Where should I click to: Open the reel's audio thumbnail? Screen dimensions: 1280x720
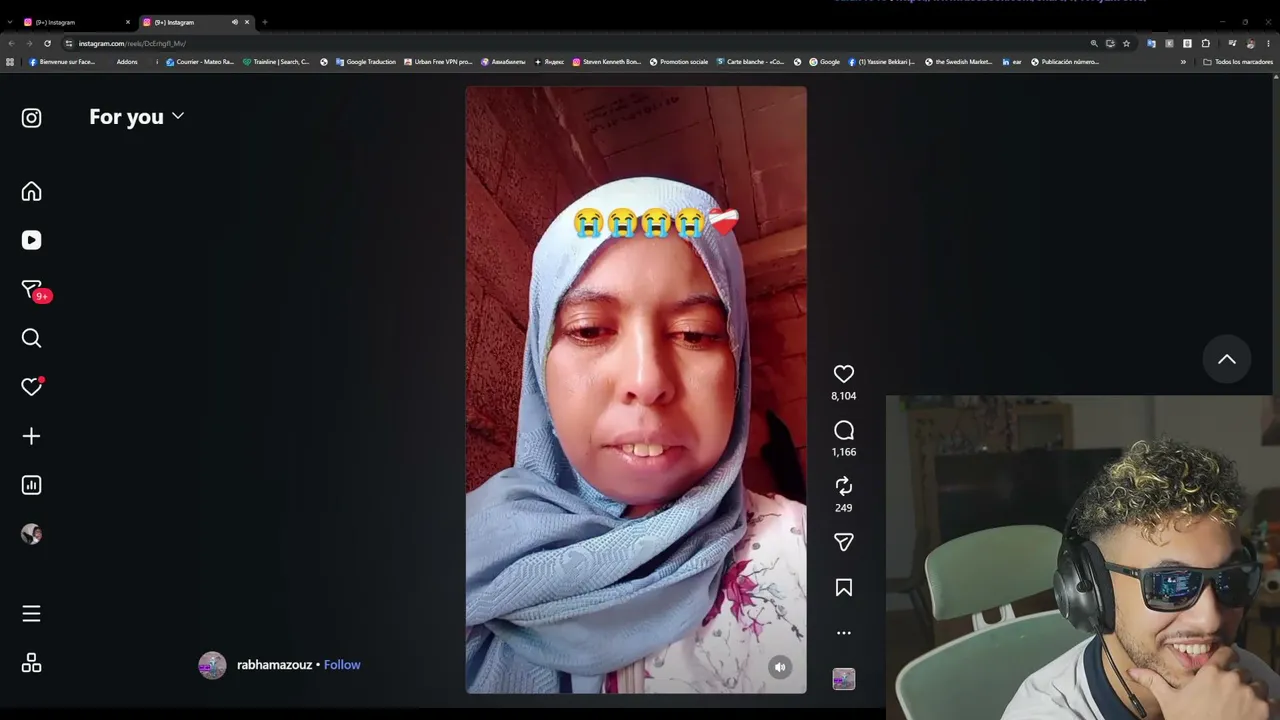pyautogui.click(x=844, y=679)
